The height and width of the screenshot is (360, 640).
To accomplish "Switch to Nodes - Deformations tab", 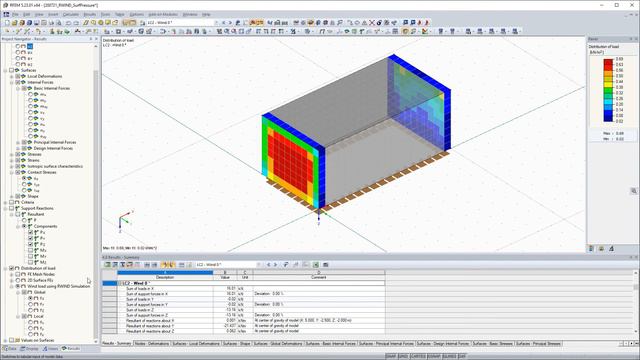I will tap(151, 344).
